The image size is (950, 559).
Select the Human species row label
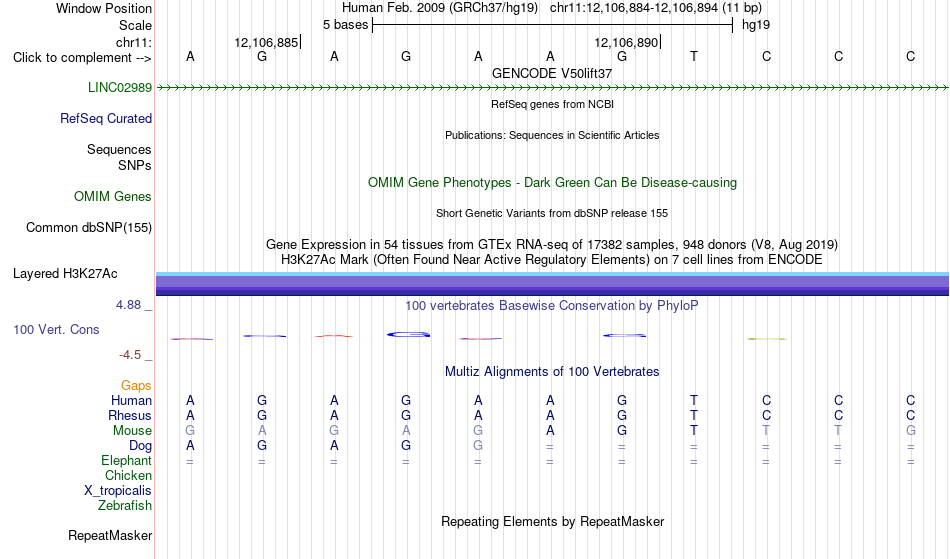pos(131,400)
